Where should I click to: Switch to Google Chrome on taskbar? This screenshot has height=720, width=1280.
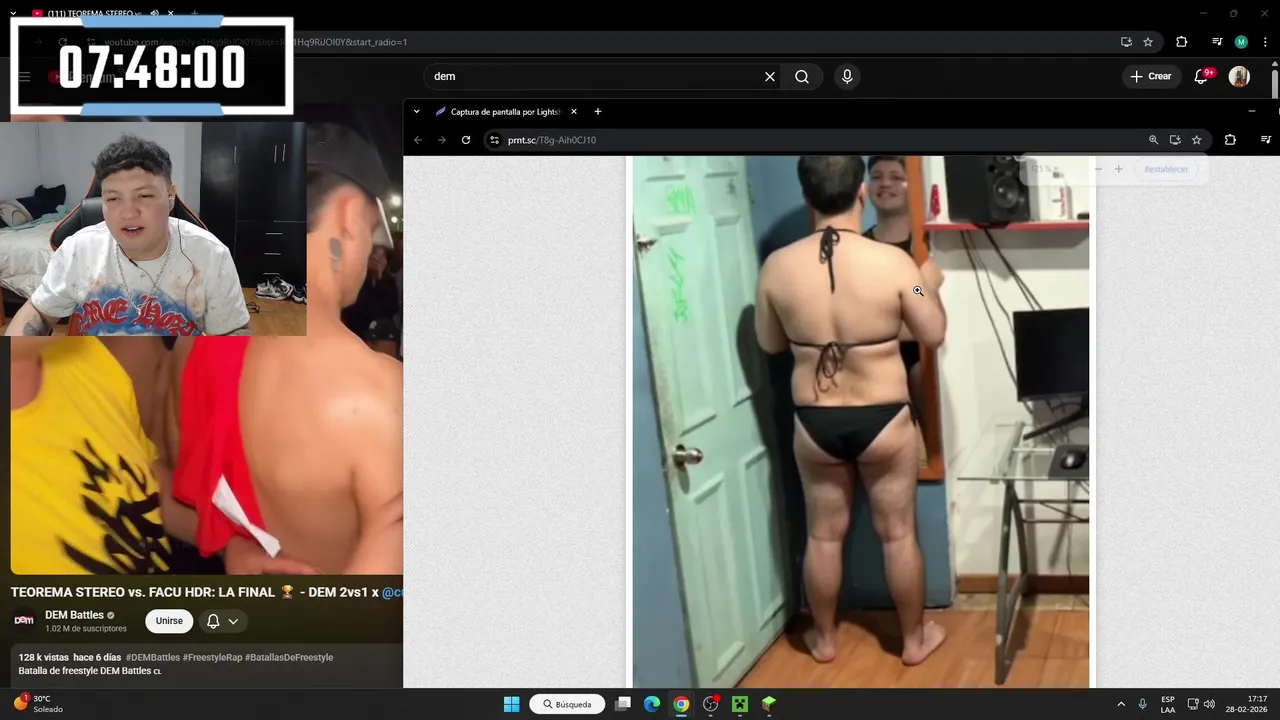coord(681,704)
